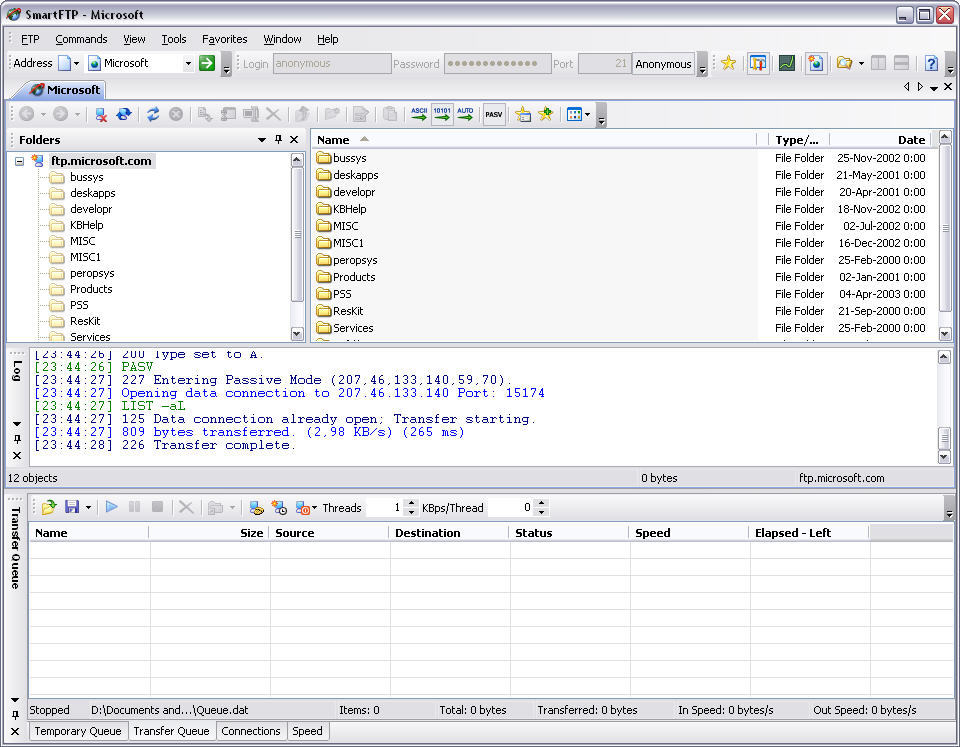Image resolution: width=960 pixels, height=747 pixels.
Task: Toggle the Transfer Queue window icon
Action: [x=757, y=63]
